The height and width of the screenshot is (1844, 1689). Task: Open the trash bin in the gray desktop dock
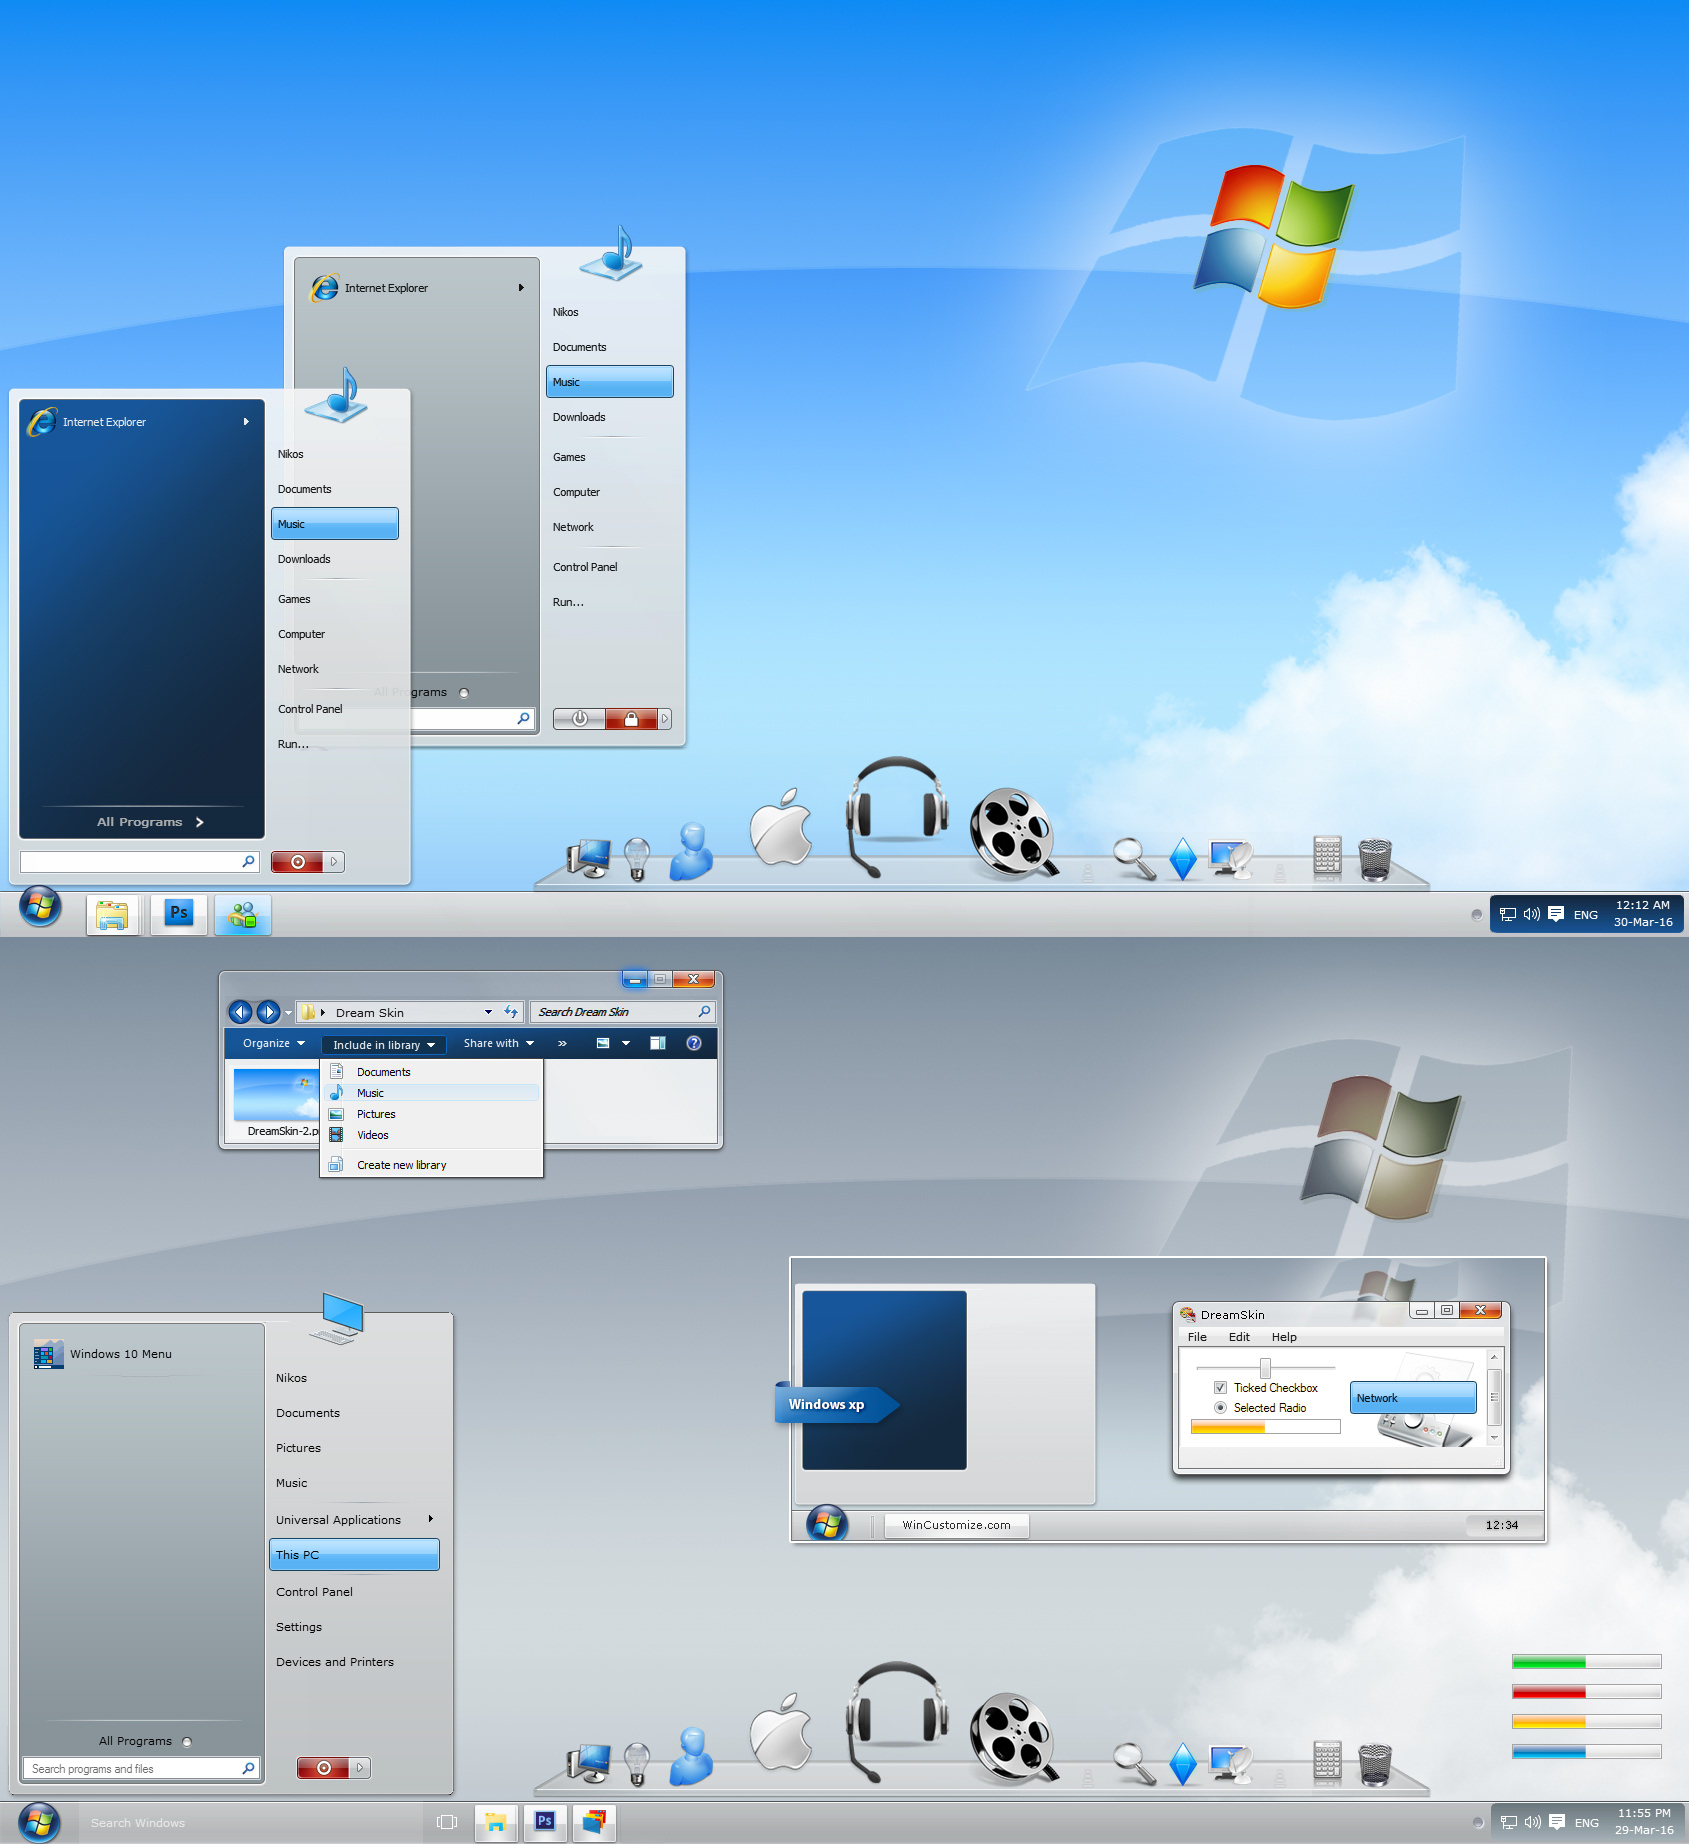click(x=1375, y=1764)
